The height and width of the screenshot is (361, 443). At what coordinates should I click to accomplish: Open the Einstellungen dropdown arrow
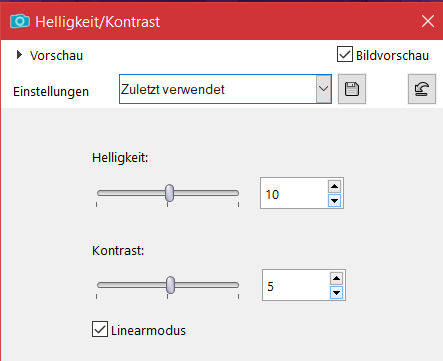323,89
